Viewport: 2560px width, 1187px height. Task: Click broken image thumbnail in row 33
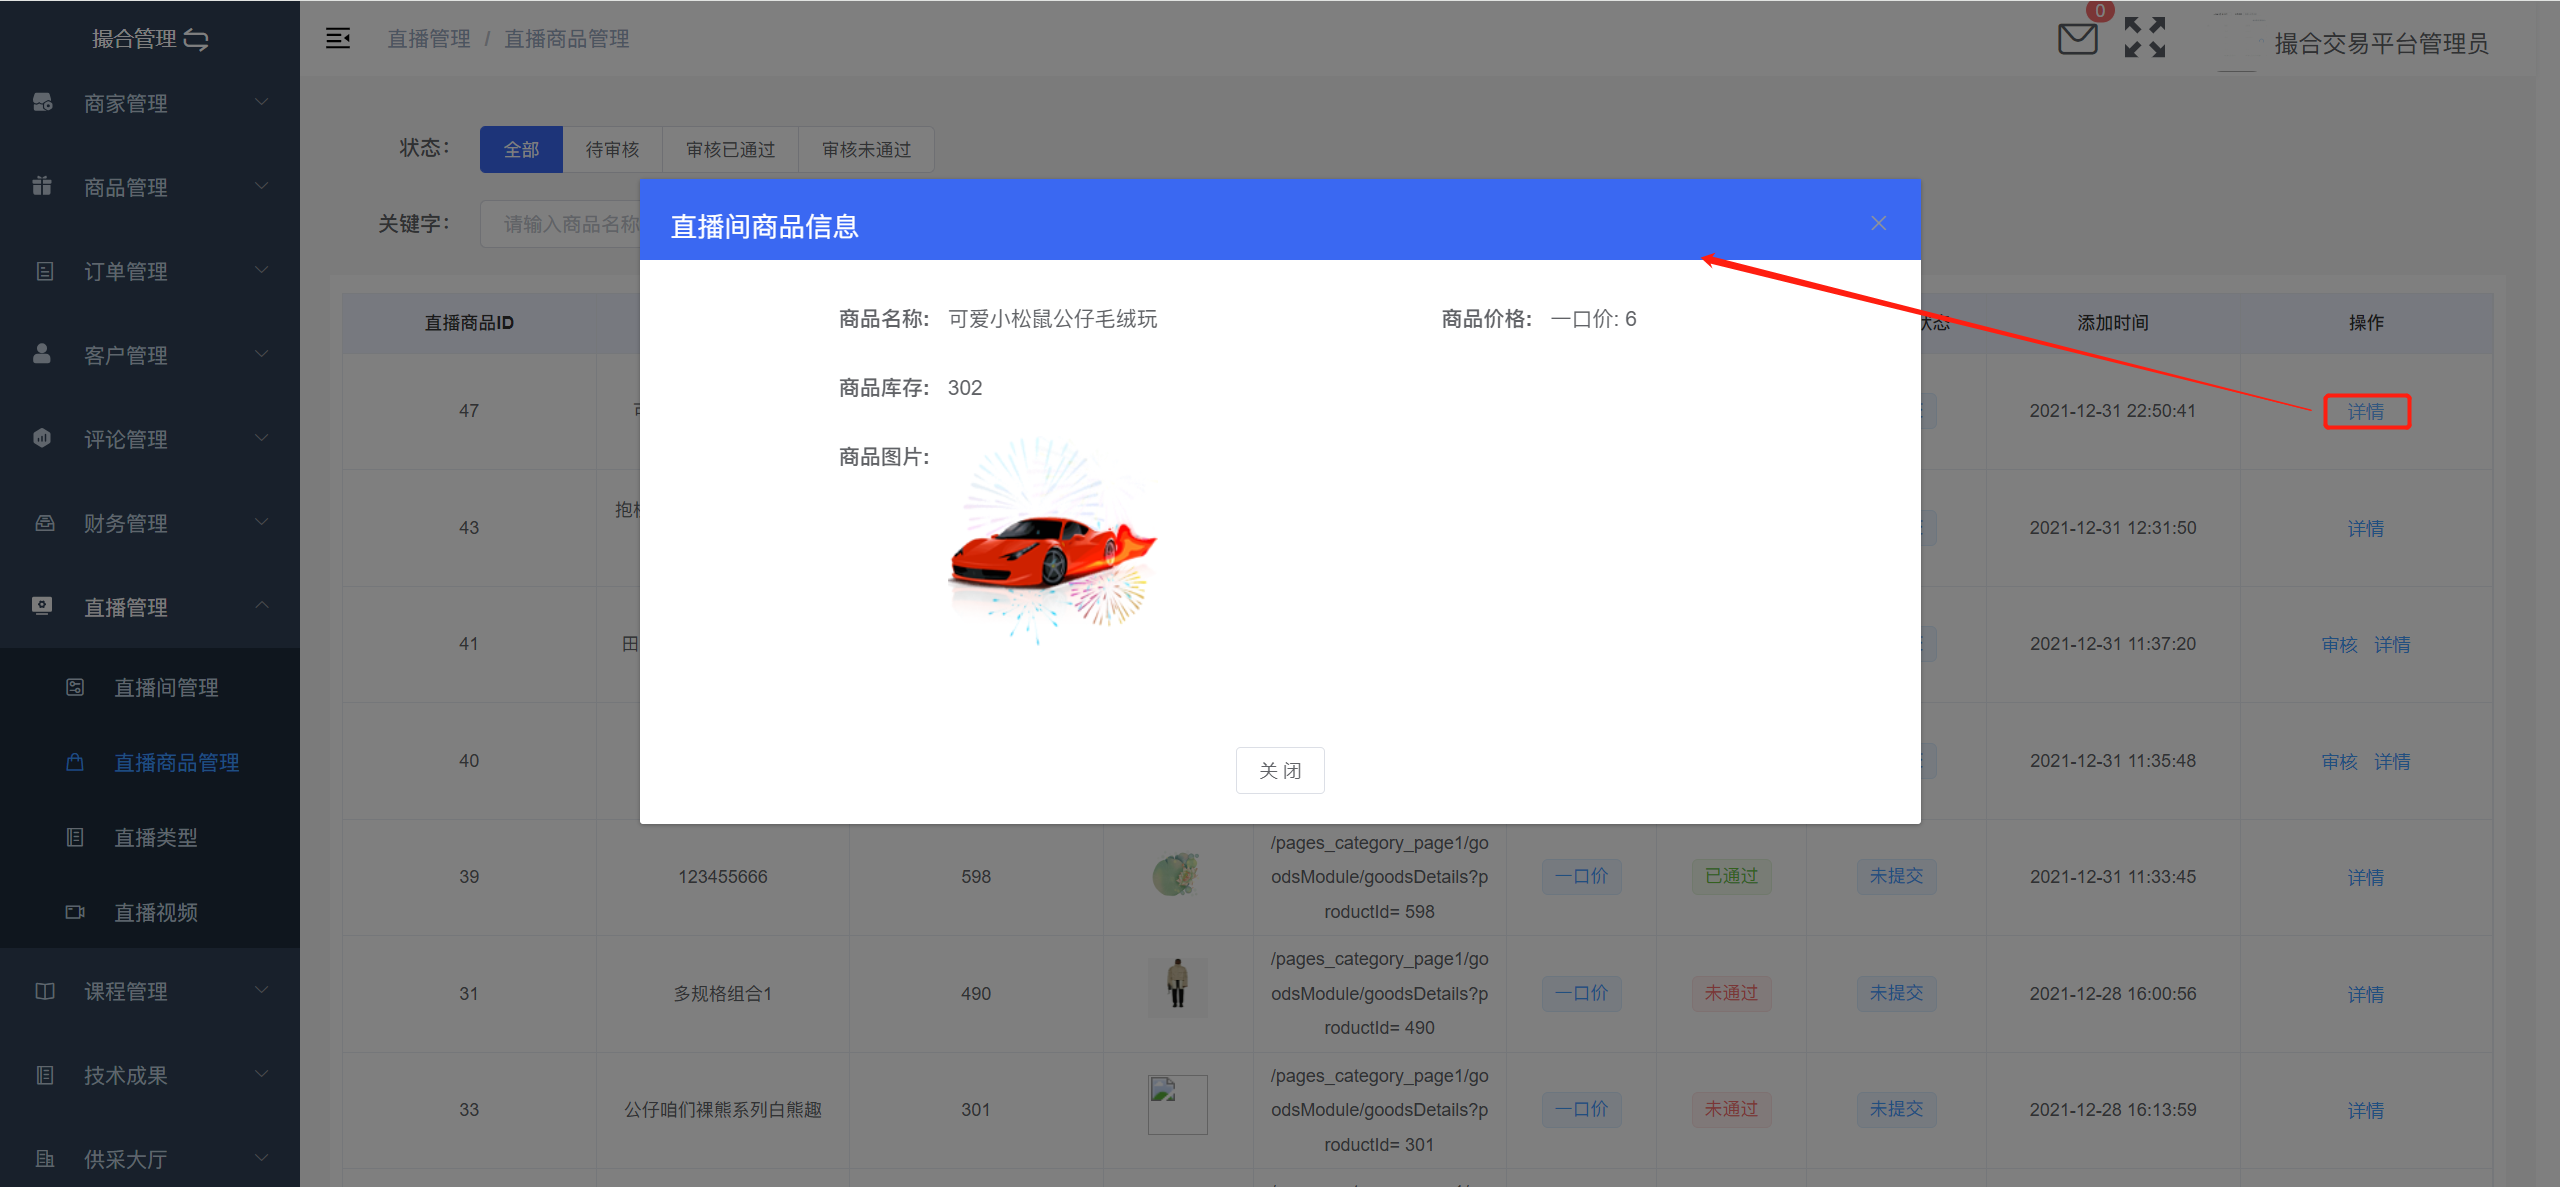(x=1177, y=1104)
